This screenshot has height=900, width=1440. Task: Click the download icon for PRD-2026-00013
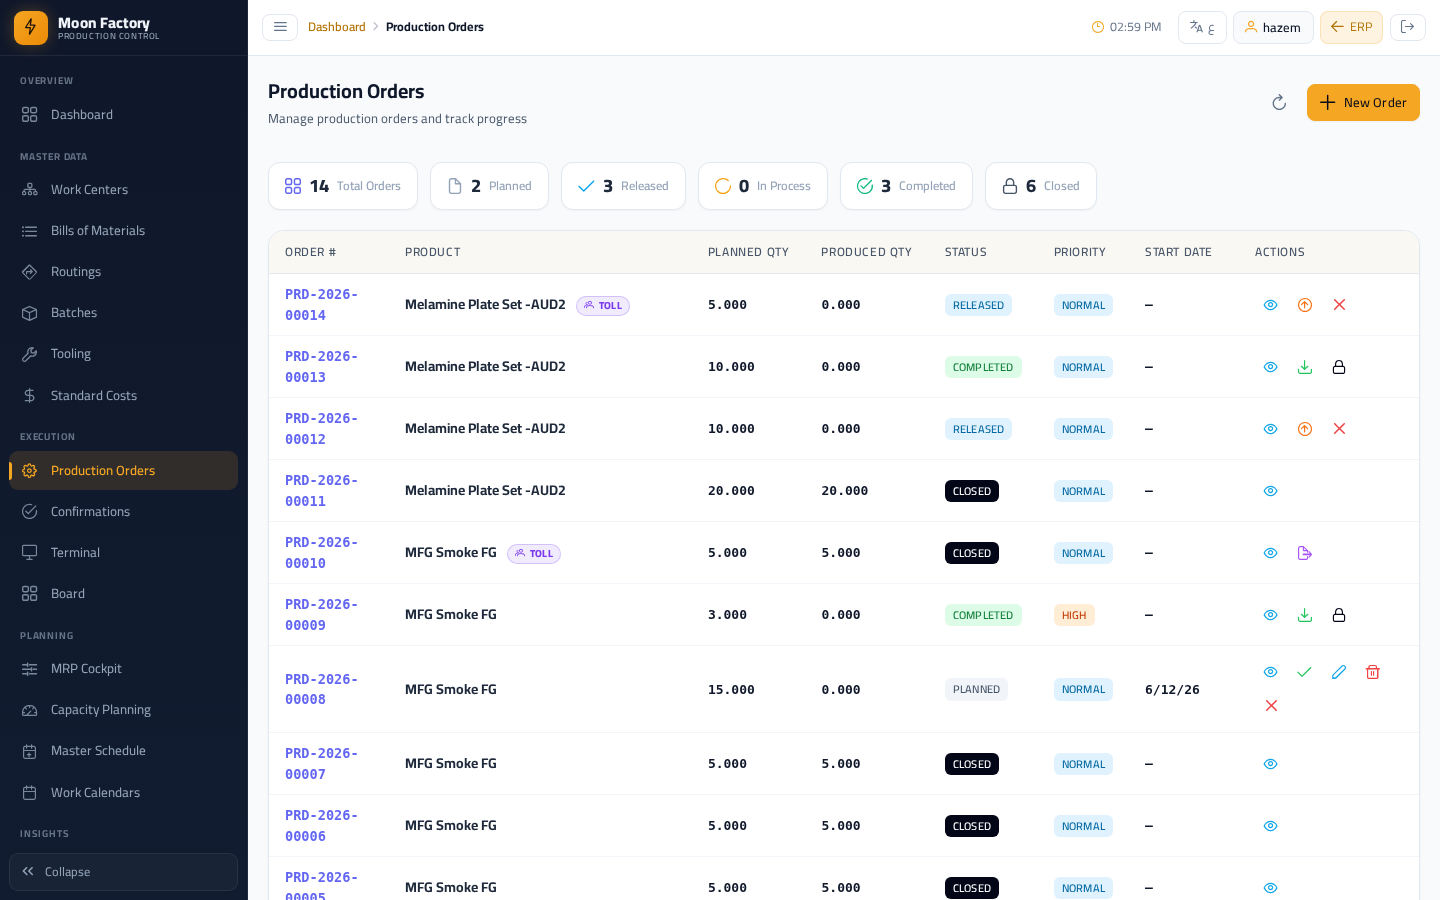pyautogui.click(x=1305, y=367)
